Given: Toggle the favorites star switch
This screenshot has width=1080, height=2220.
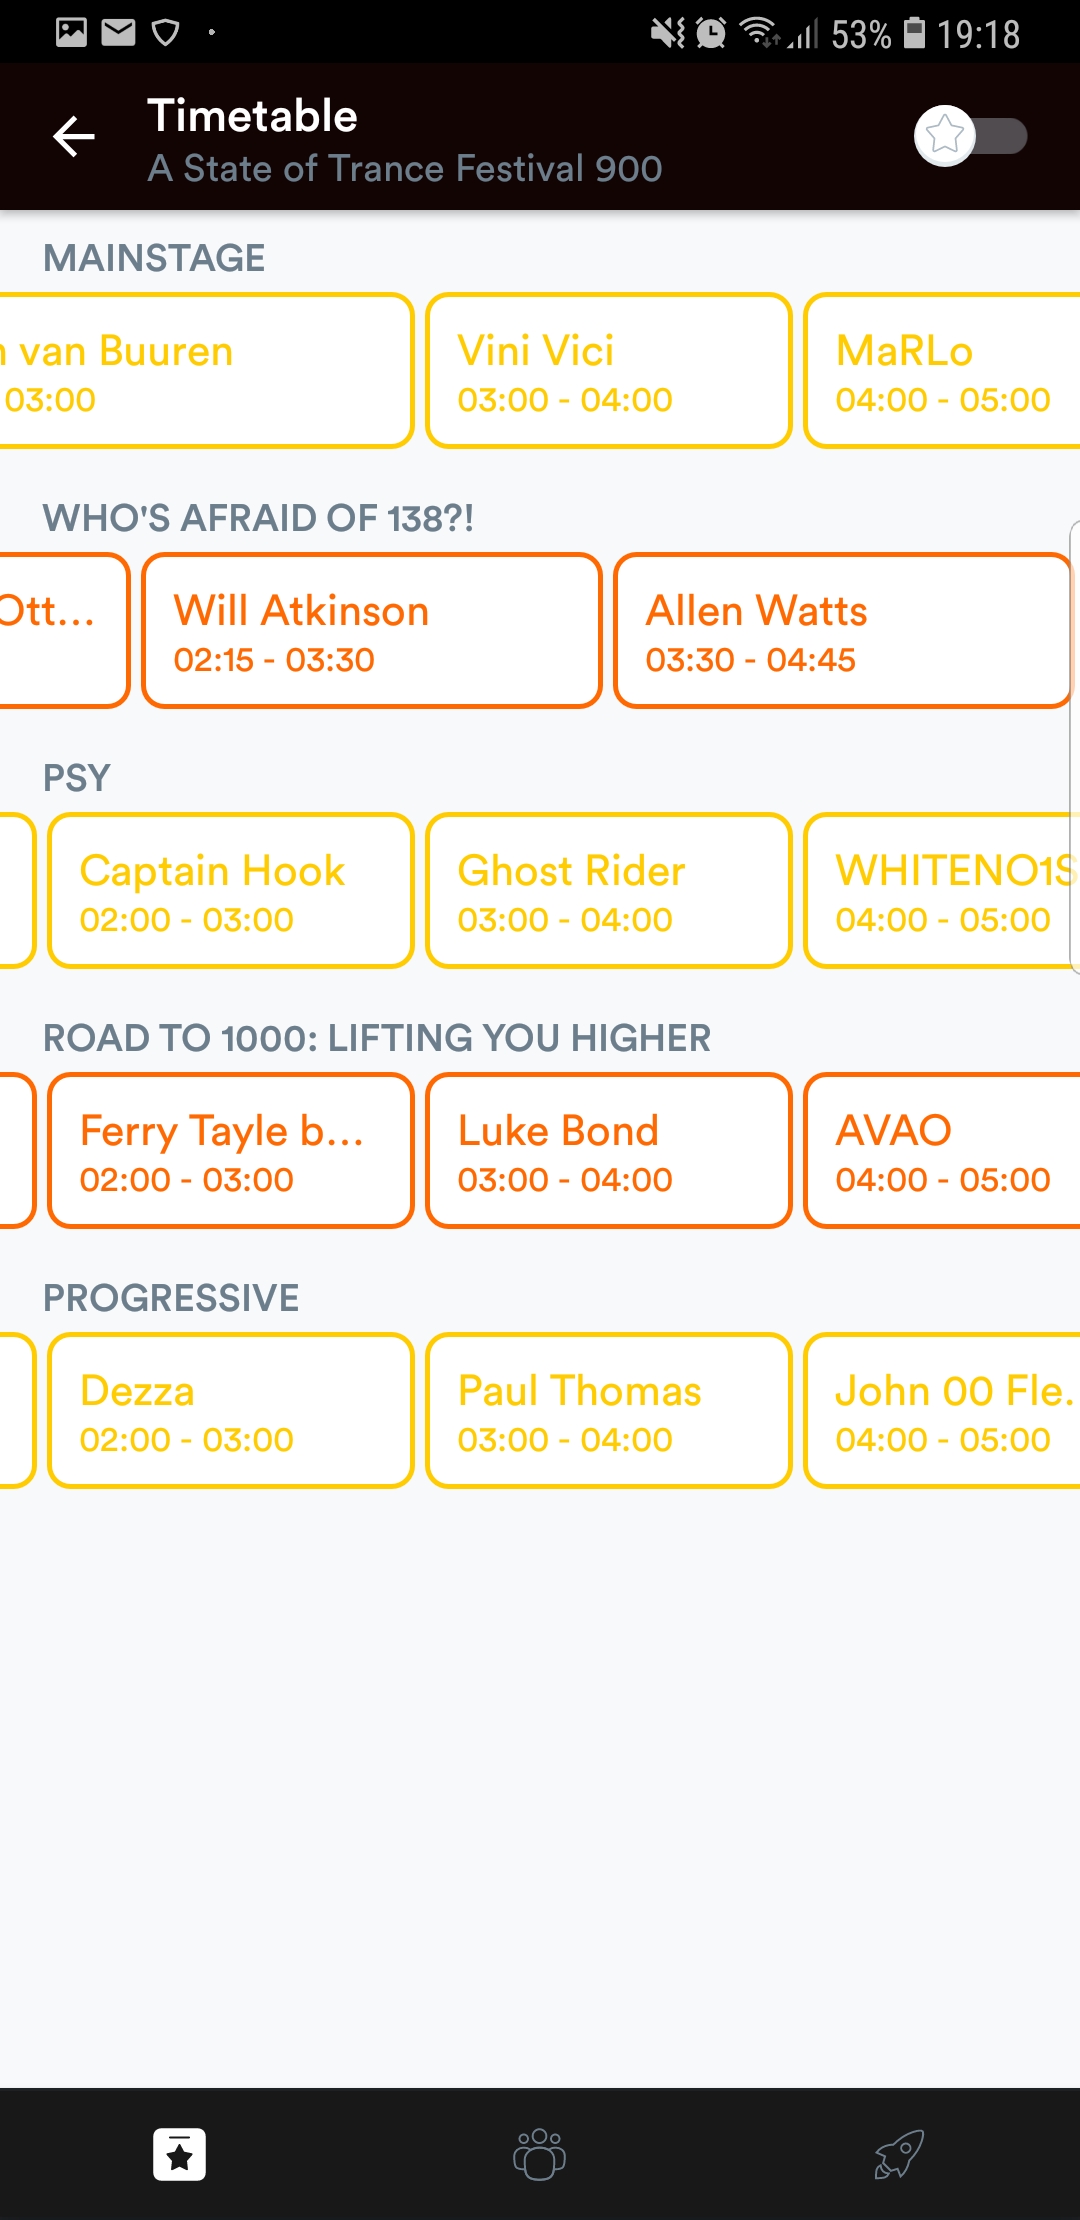Looking at the screenshot, I should [x=969, y=136].
